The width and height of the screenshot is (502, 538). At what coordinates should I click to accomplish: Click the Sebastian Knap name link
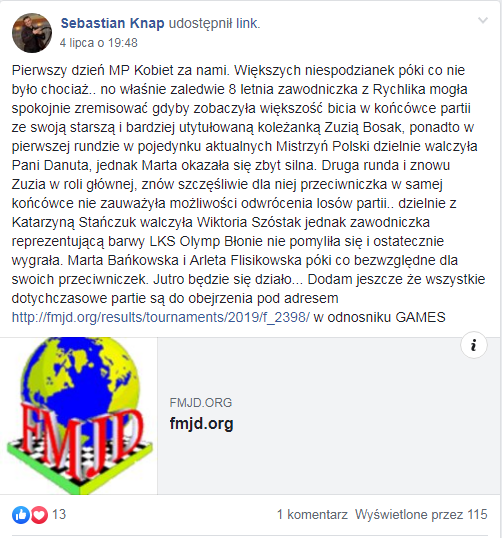click(113, 23)
